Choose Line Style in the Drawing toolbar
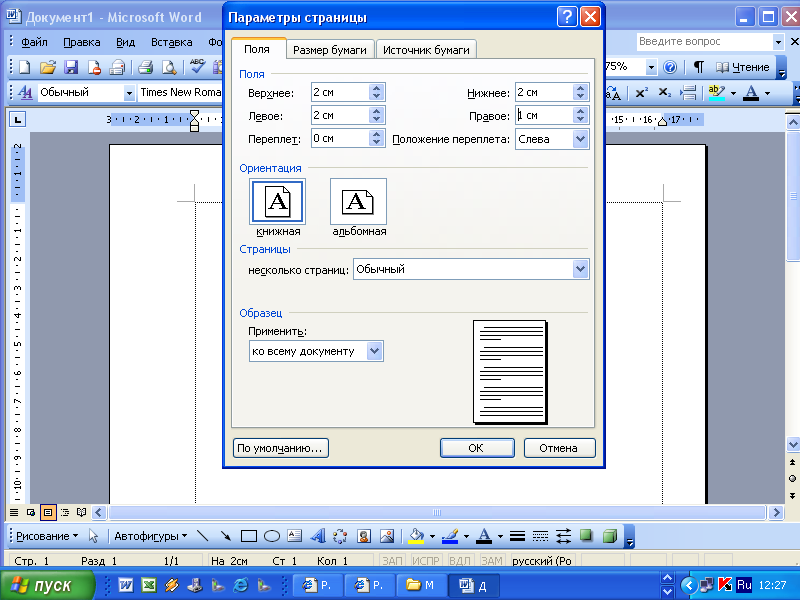 pos(517,536)
